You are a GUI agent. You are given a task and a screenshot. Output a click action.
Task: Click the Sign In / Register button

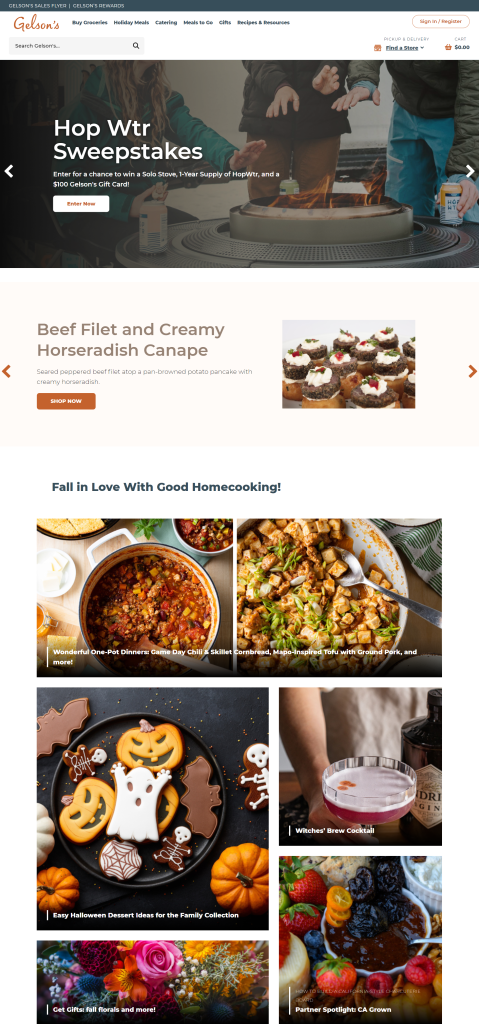pyautogui.click(x=440, y=22)
